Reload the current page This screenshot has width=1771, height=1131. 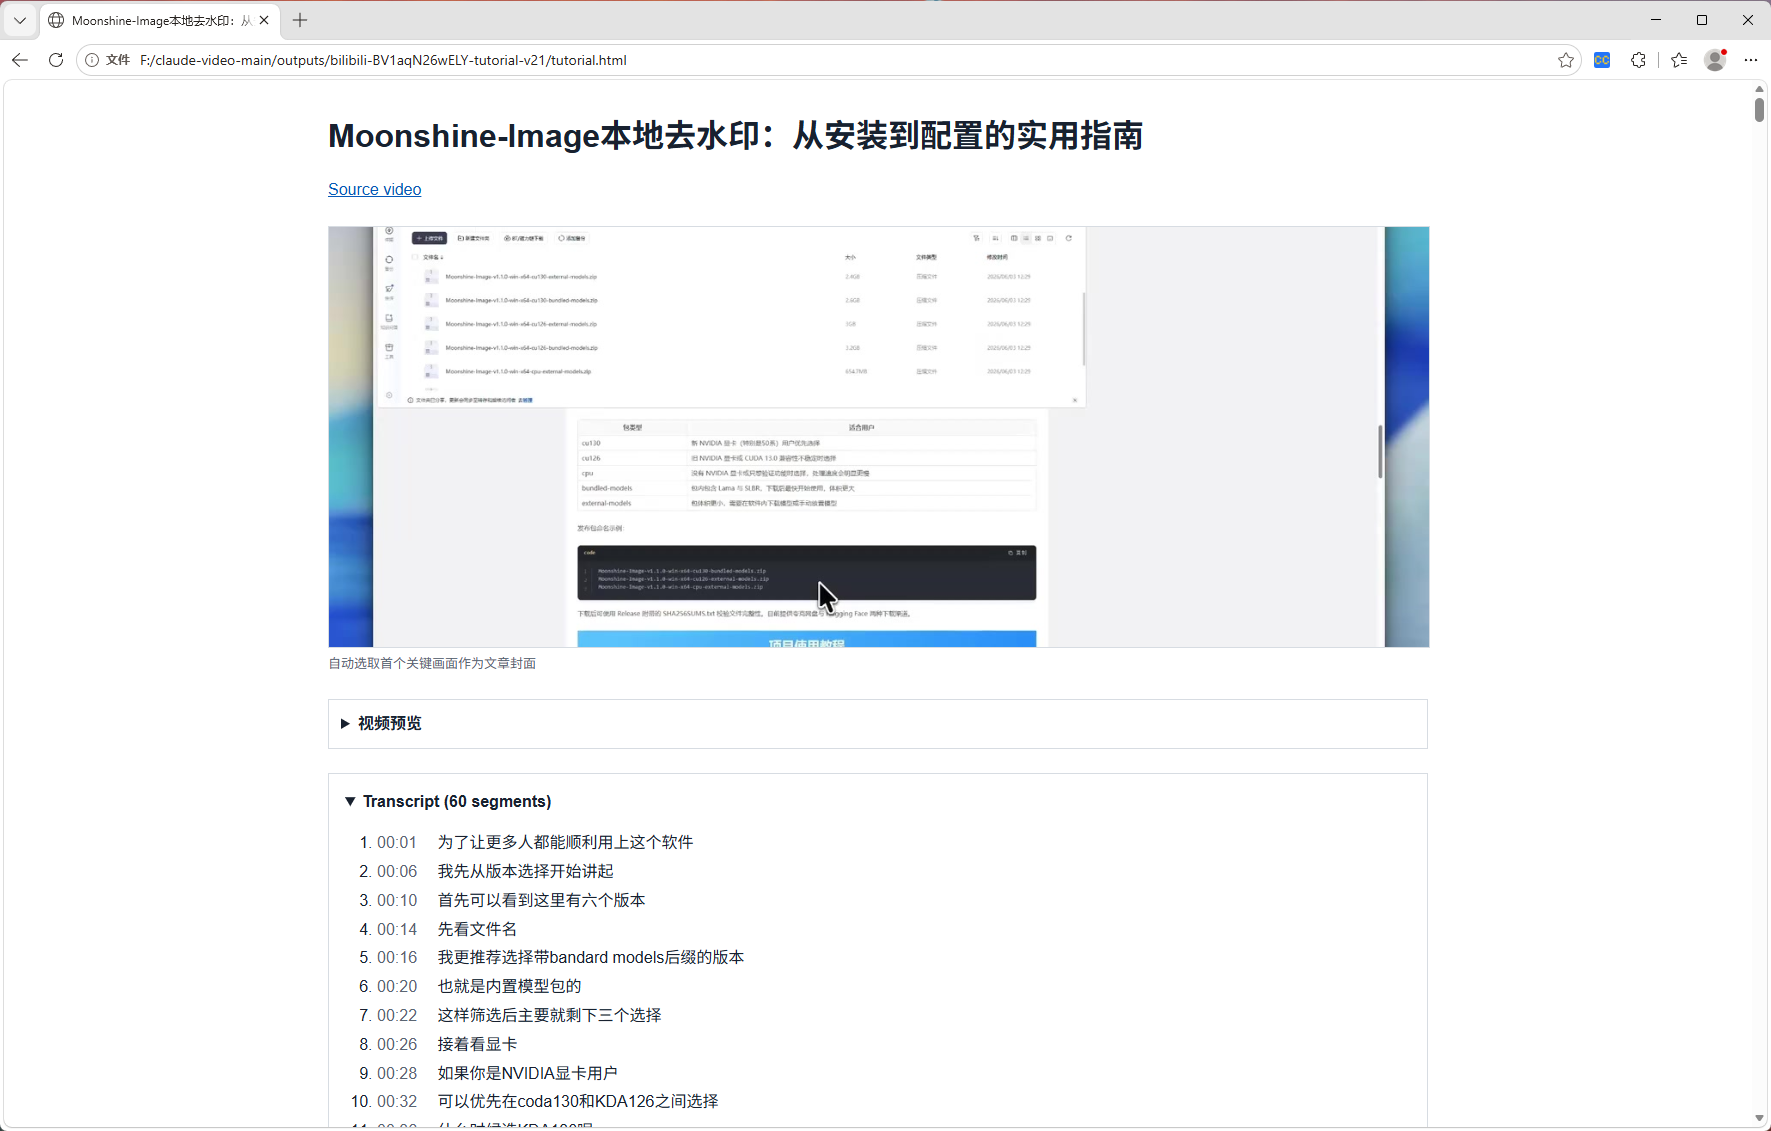point(56,60)
